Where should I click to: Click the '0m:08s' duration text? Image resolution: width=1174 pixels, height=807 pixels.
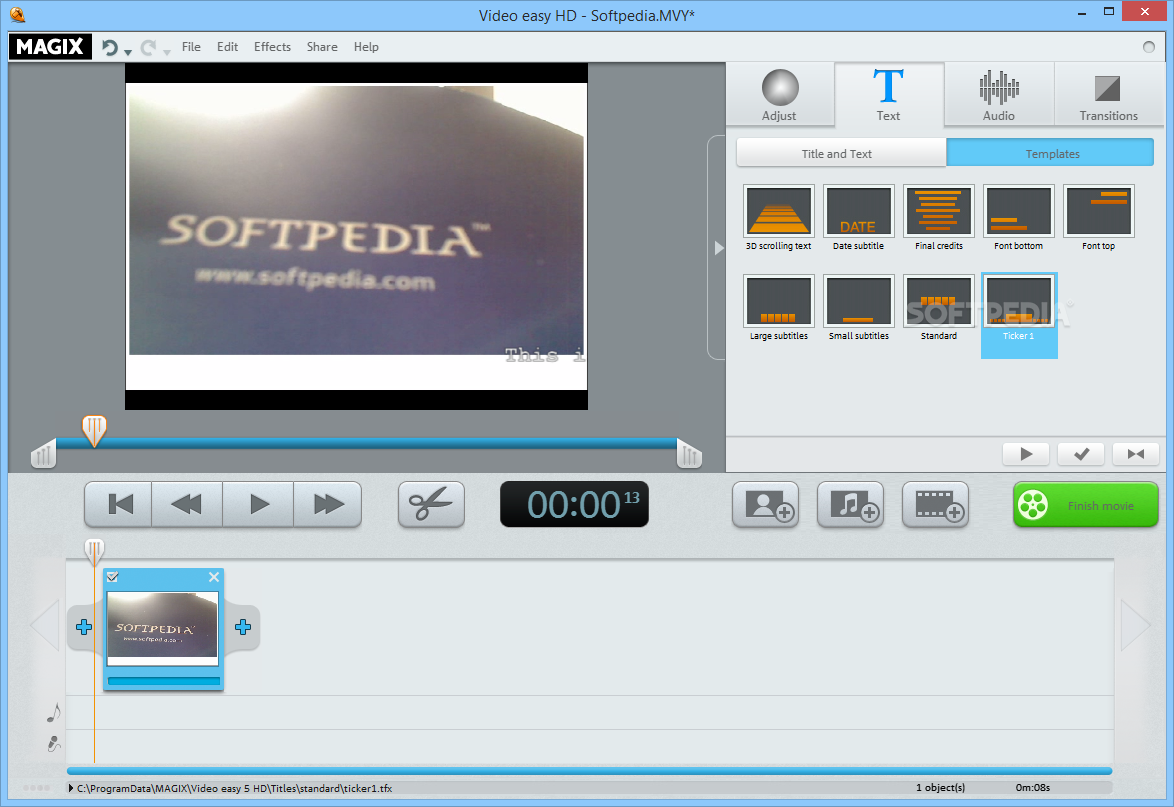coord(1032,788)
